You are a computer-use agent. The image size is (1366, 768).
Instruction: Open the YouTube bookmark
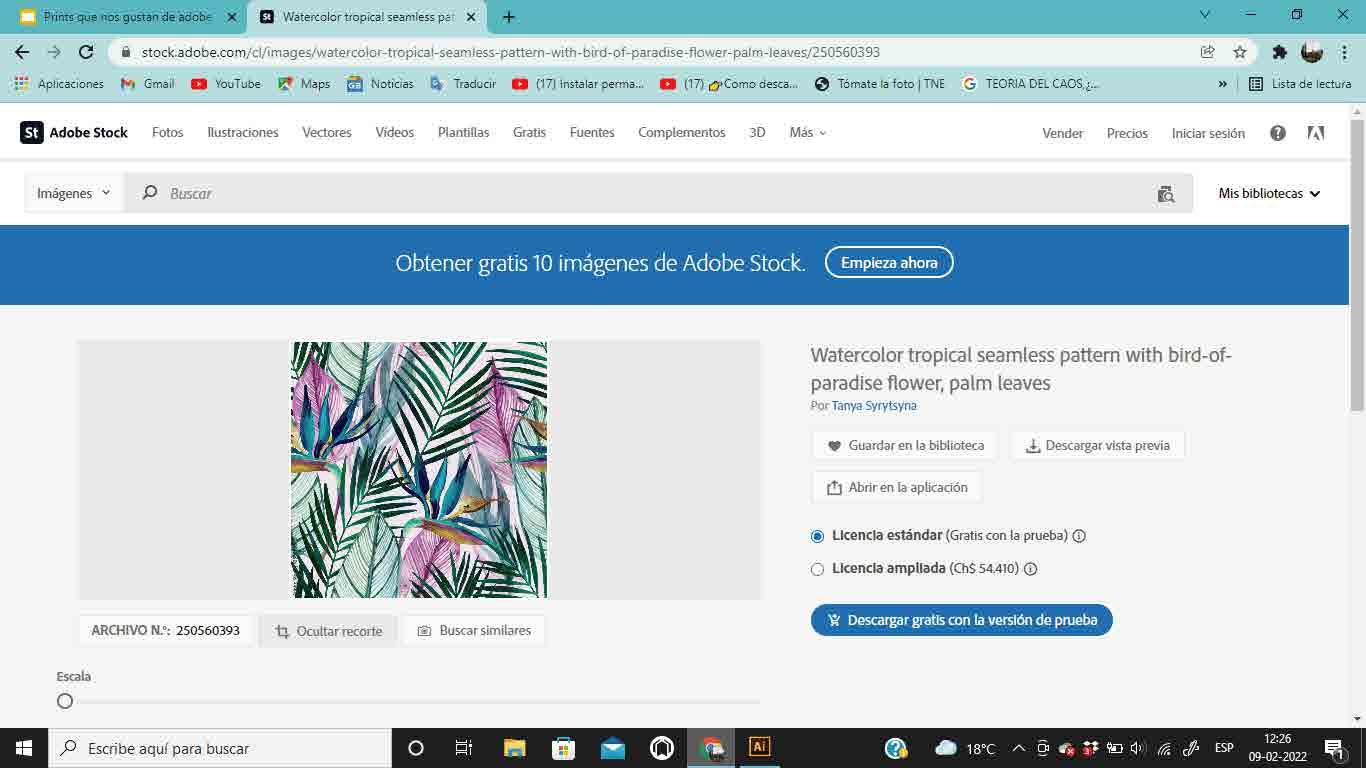(x=226, y=84)
